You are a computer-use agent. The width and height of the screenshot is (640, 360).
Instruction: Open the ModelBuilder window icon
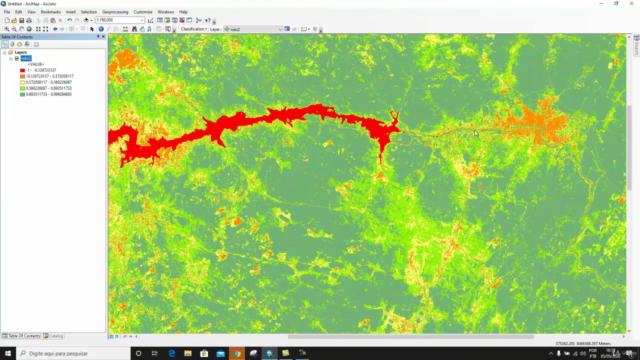(x=199, y=20)
